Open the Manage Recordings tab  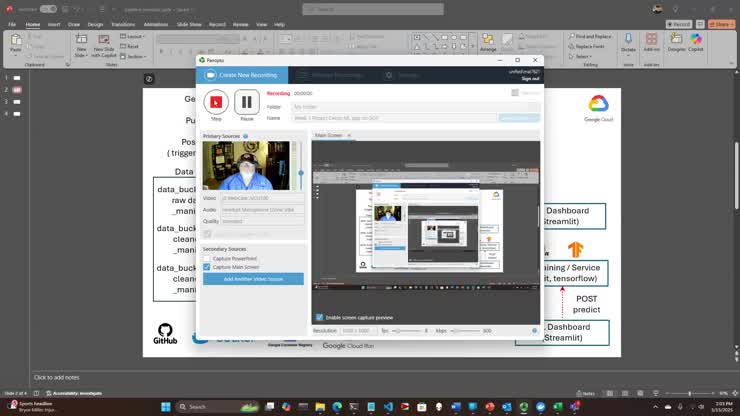331,75
